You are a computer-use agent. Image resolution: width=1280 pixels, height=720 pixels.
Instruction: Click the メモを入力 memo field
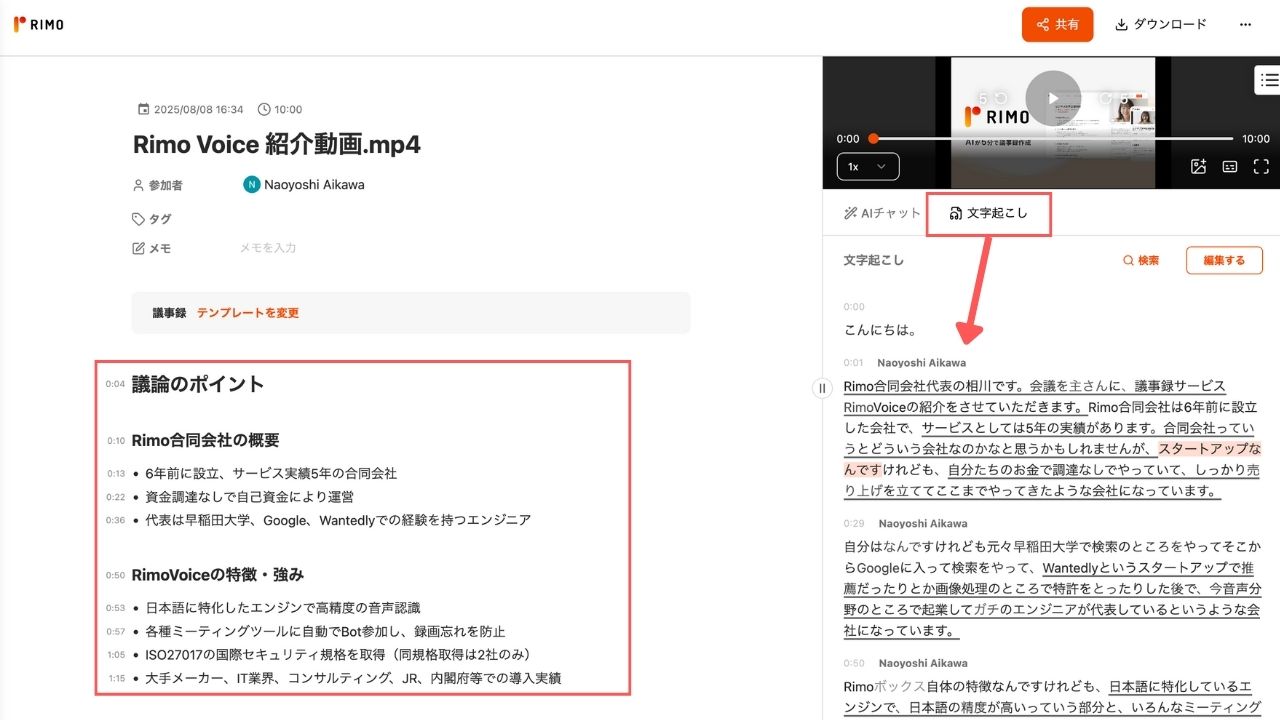tap(267, 248)
